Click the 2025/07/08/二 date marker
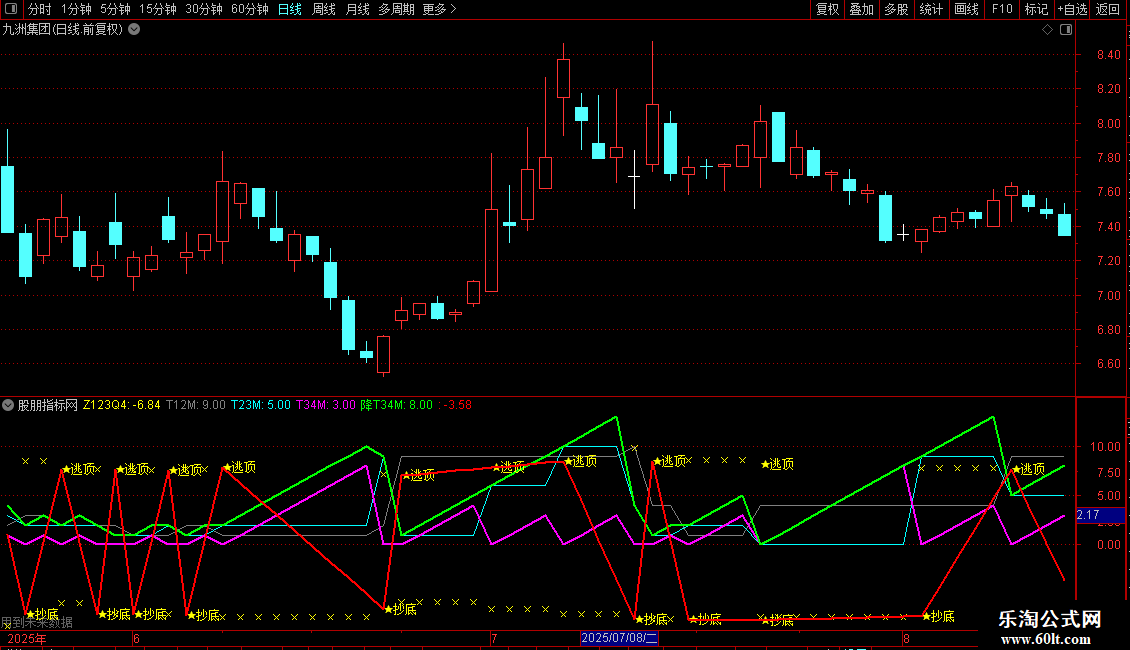Image resolution: width=1130 pixels, height=650 pixels. [619, 638]
